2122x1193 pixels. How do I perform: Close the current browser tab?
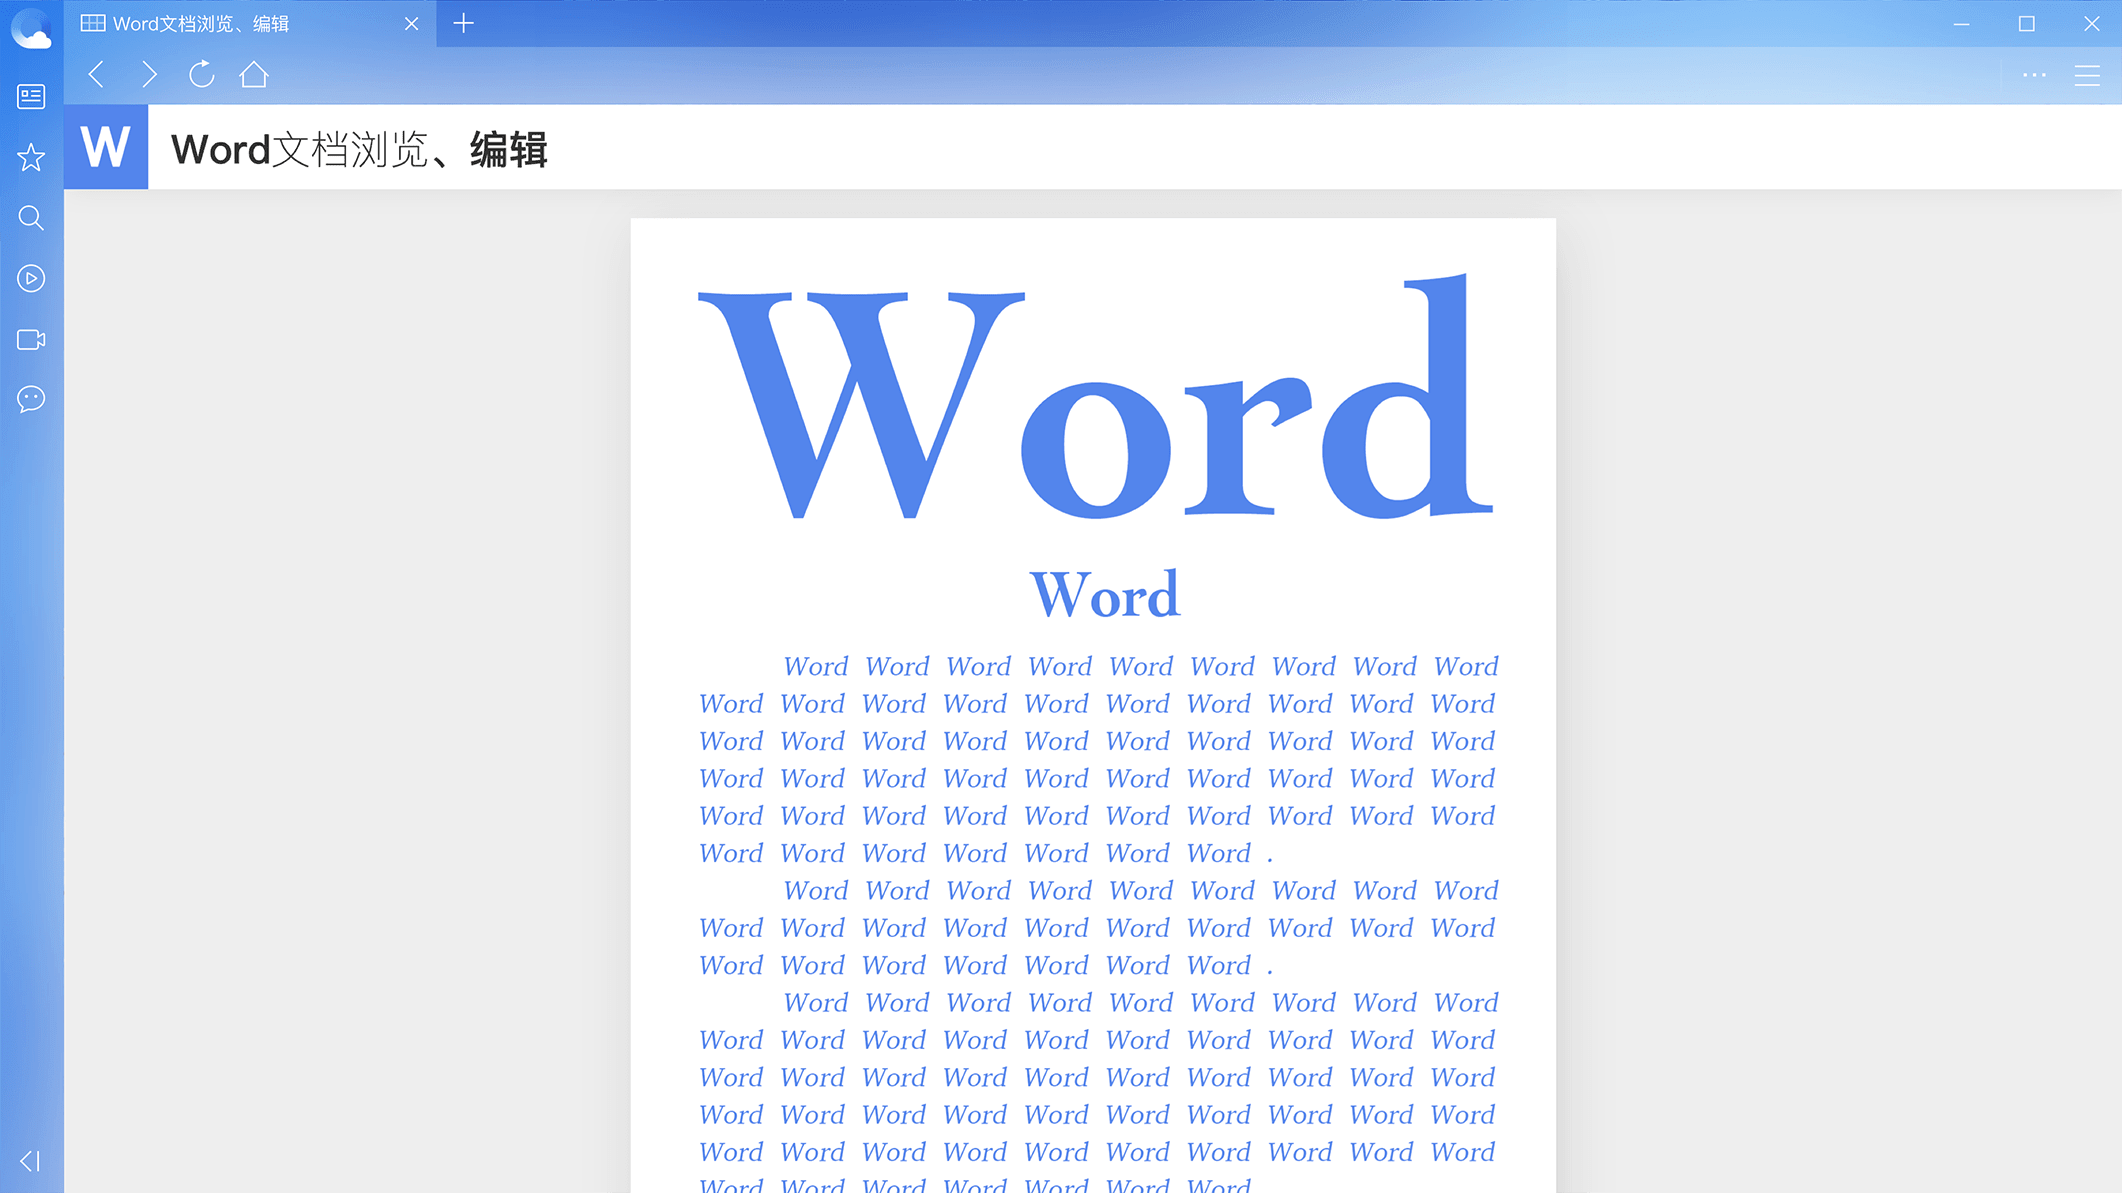[x=412, y=22]
